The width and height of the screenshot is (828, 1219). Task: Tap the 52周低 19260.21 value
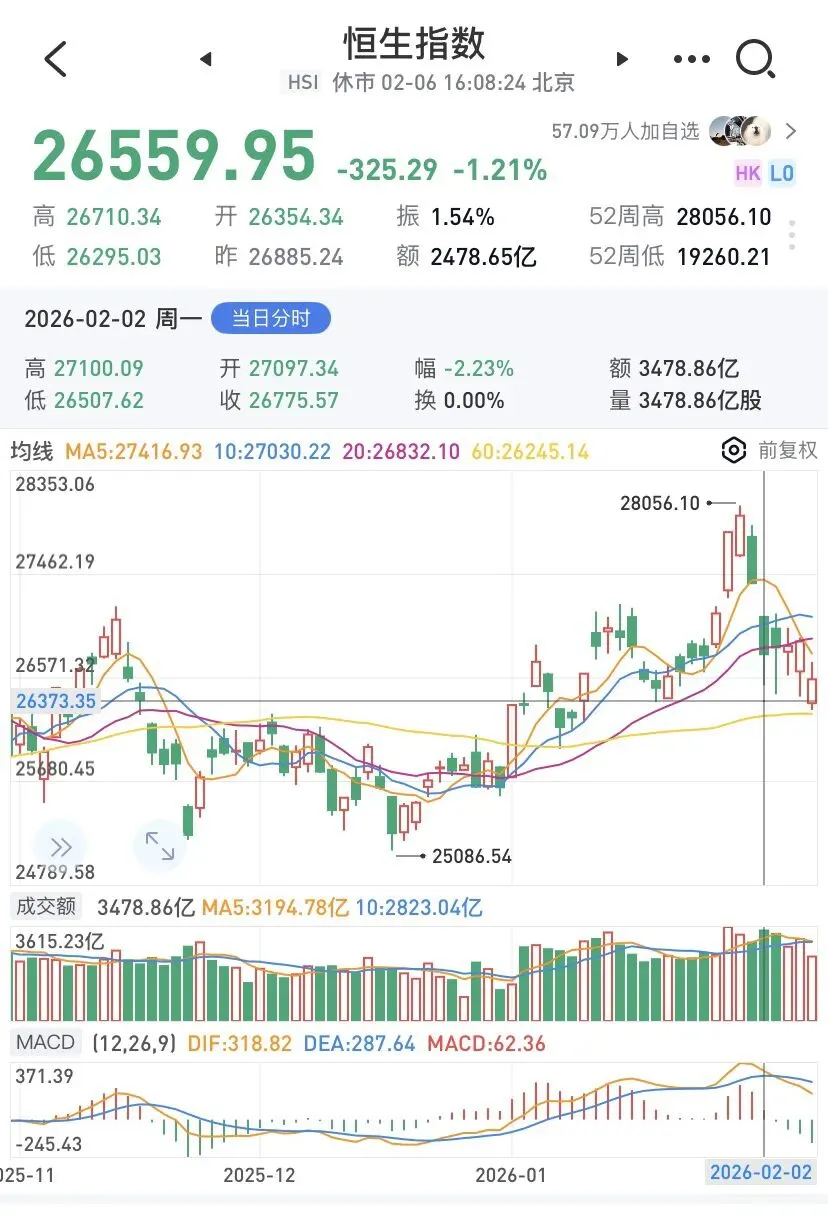pos(680,257)
